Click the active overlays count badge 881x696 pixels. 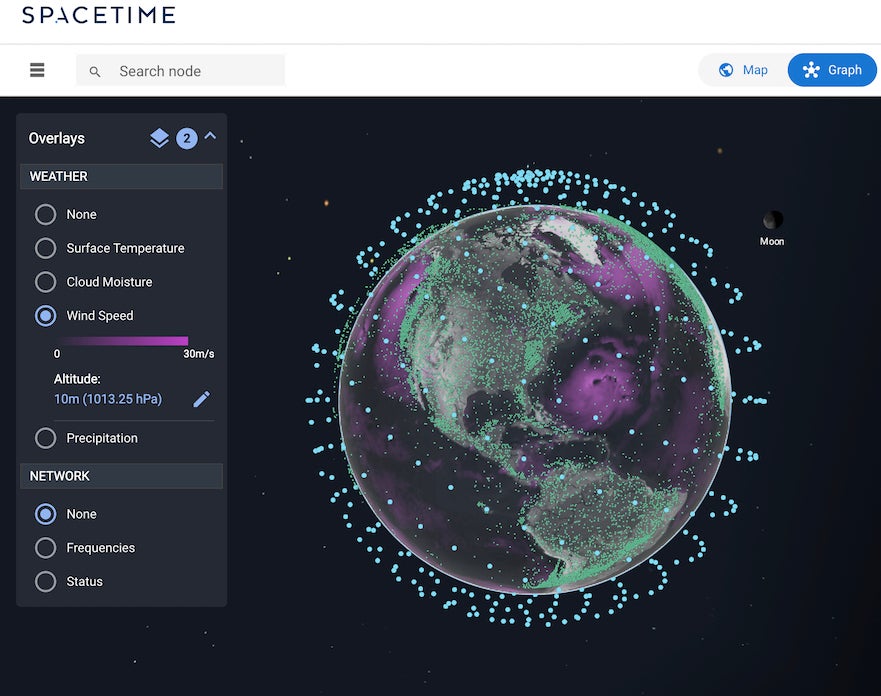pyautogui.click(x=186, y=138)
